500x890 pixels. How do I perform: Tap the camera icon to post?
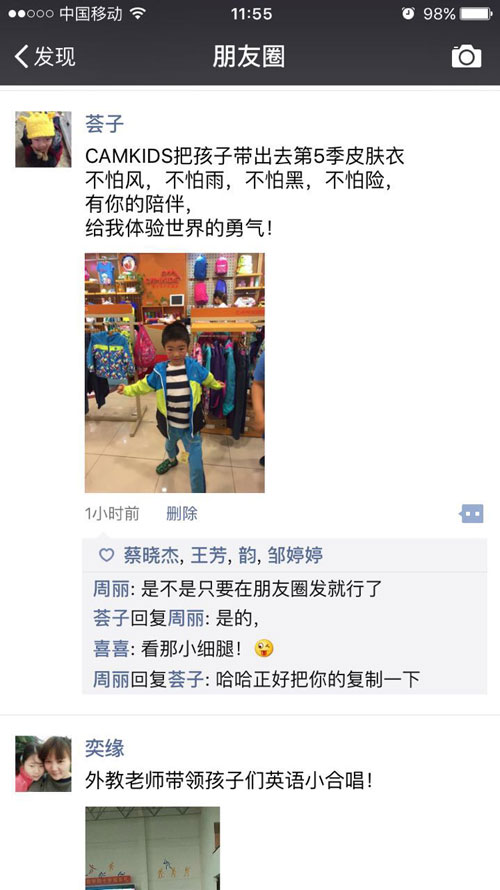[467, 57]
